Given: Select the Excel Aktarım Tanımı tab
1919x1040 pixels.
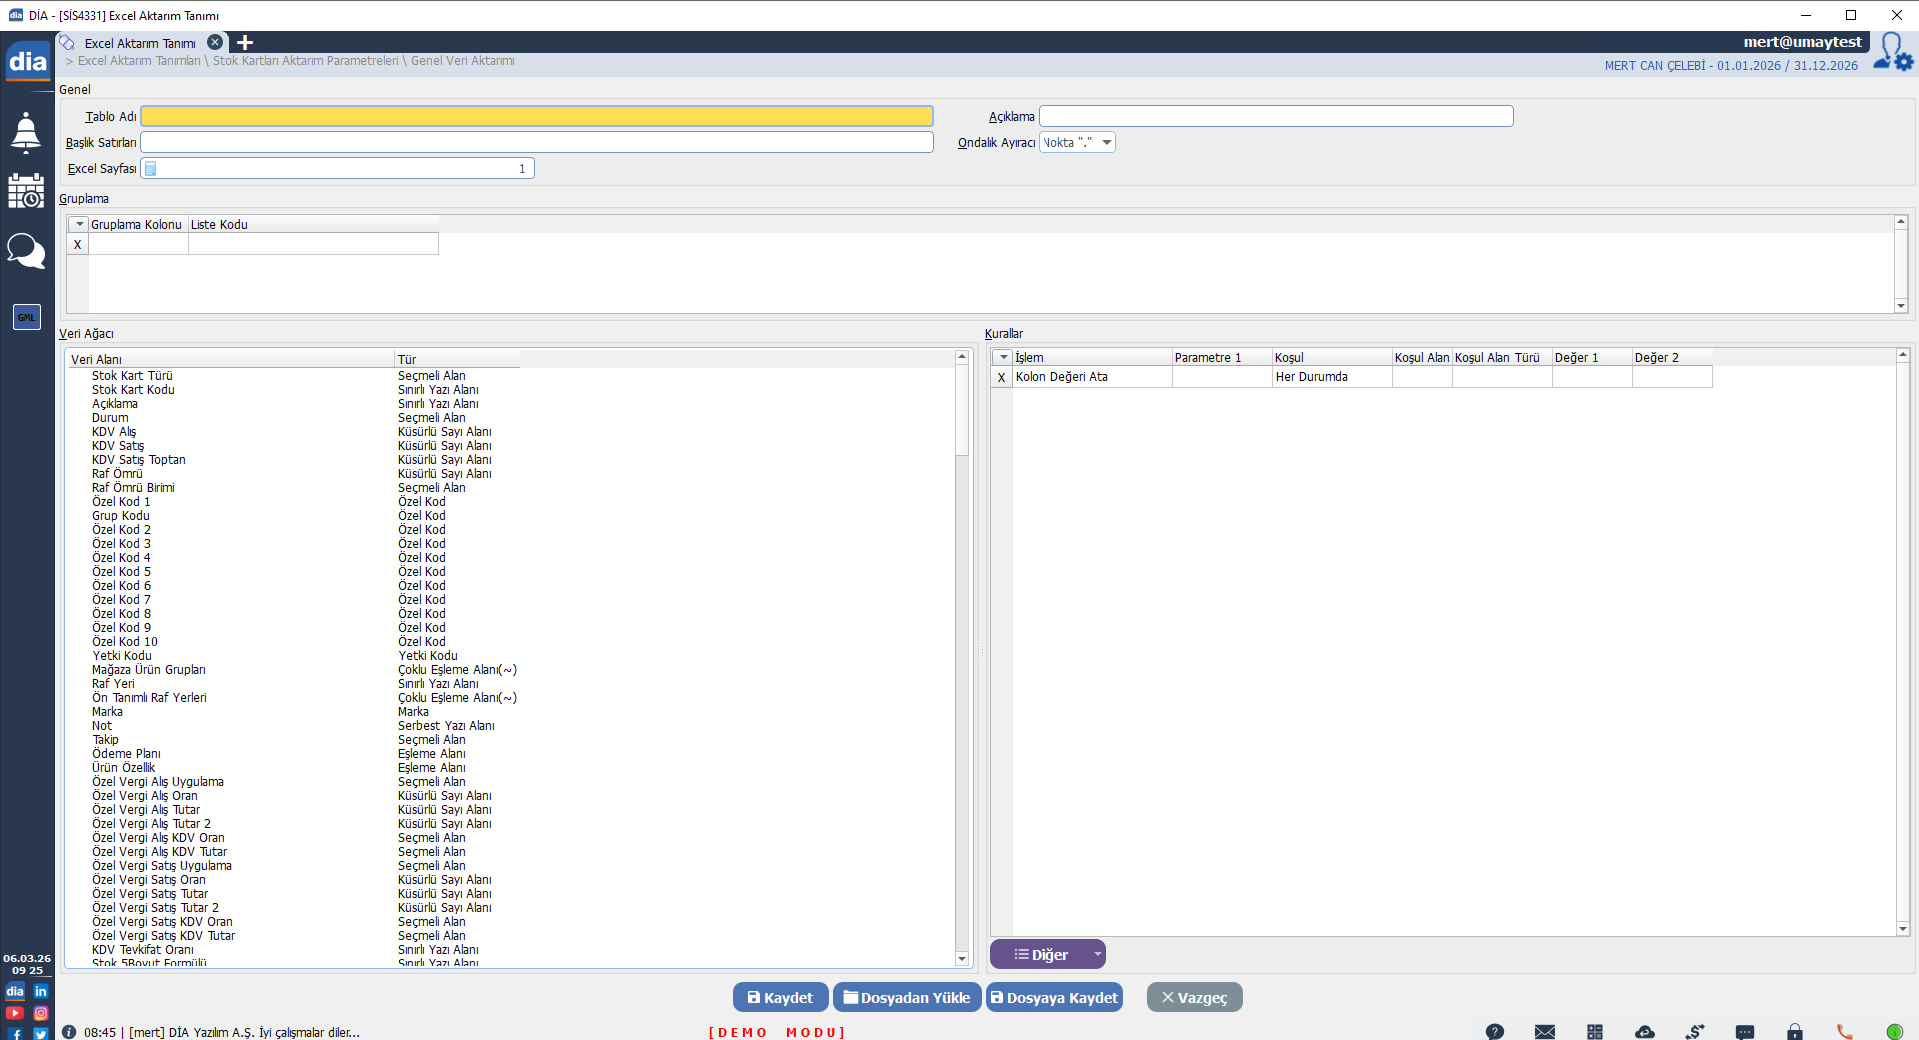Looking at the screenshot, I should pyautogui.click(x=140, y=43).
